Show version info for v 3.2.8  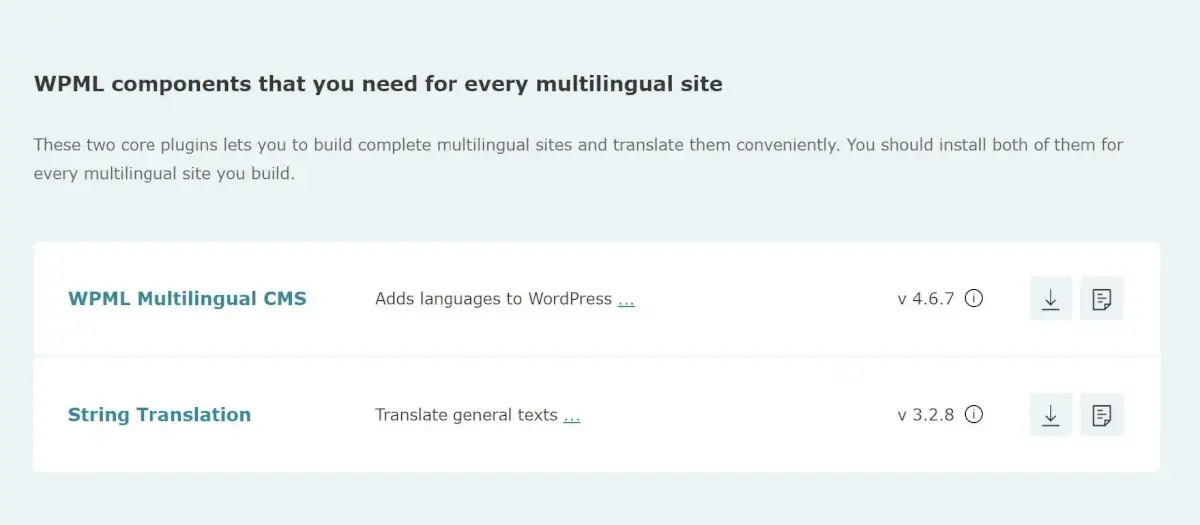click(x=974, y=414)
